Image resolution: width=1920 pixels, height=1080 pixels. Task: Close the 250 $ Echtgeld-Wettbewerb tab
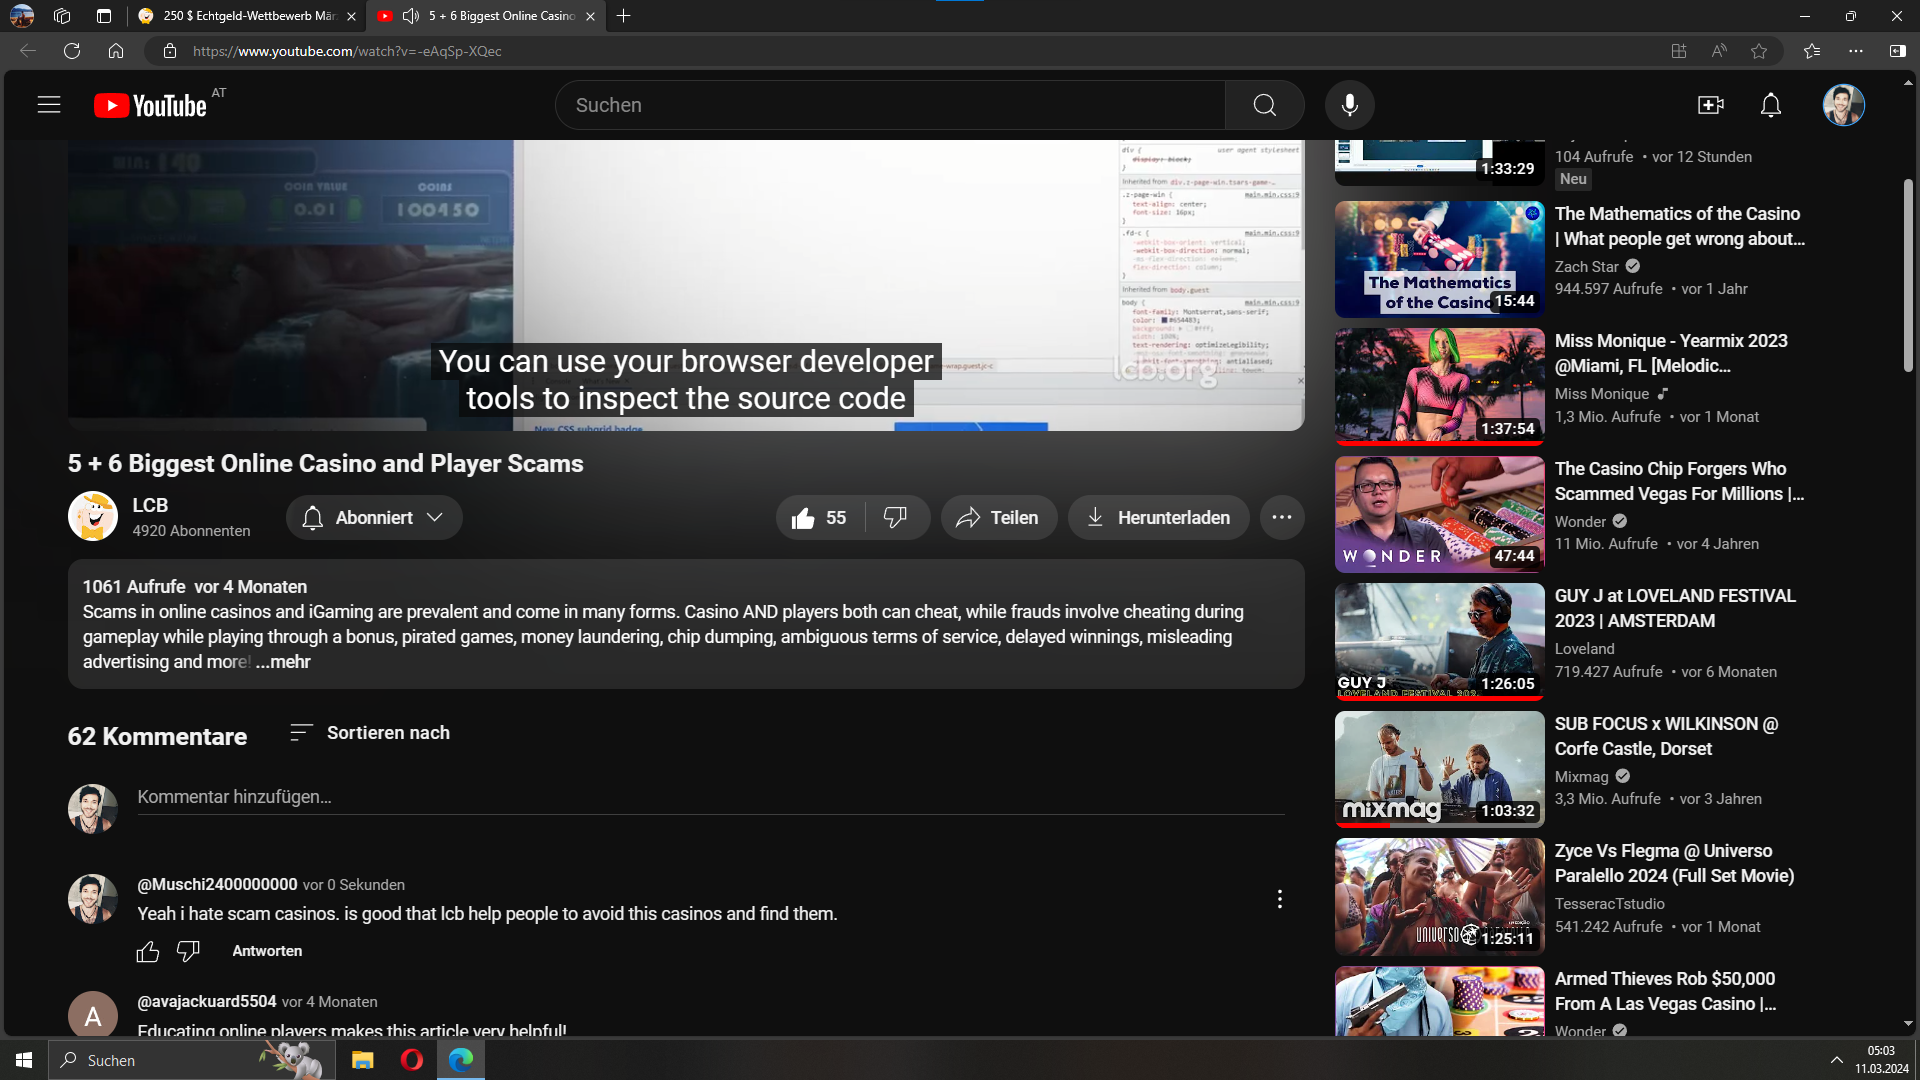351,16
